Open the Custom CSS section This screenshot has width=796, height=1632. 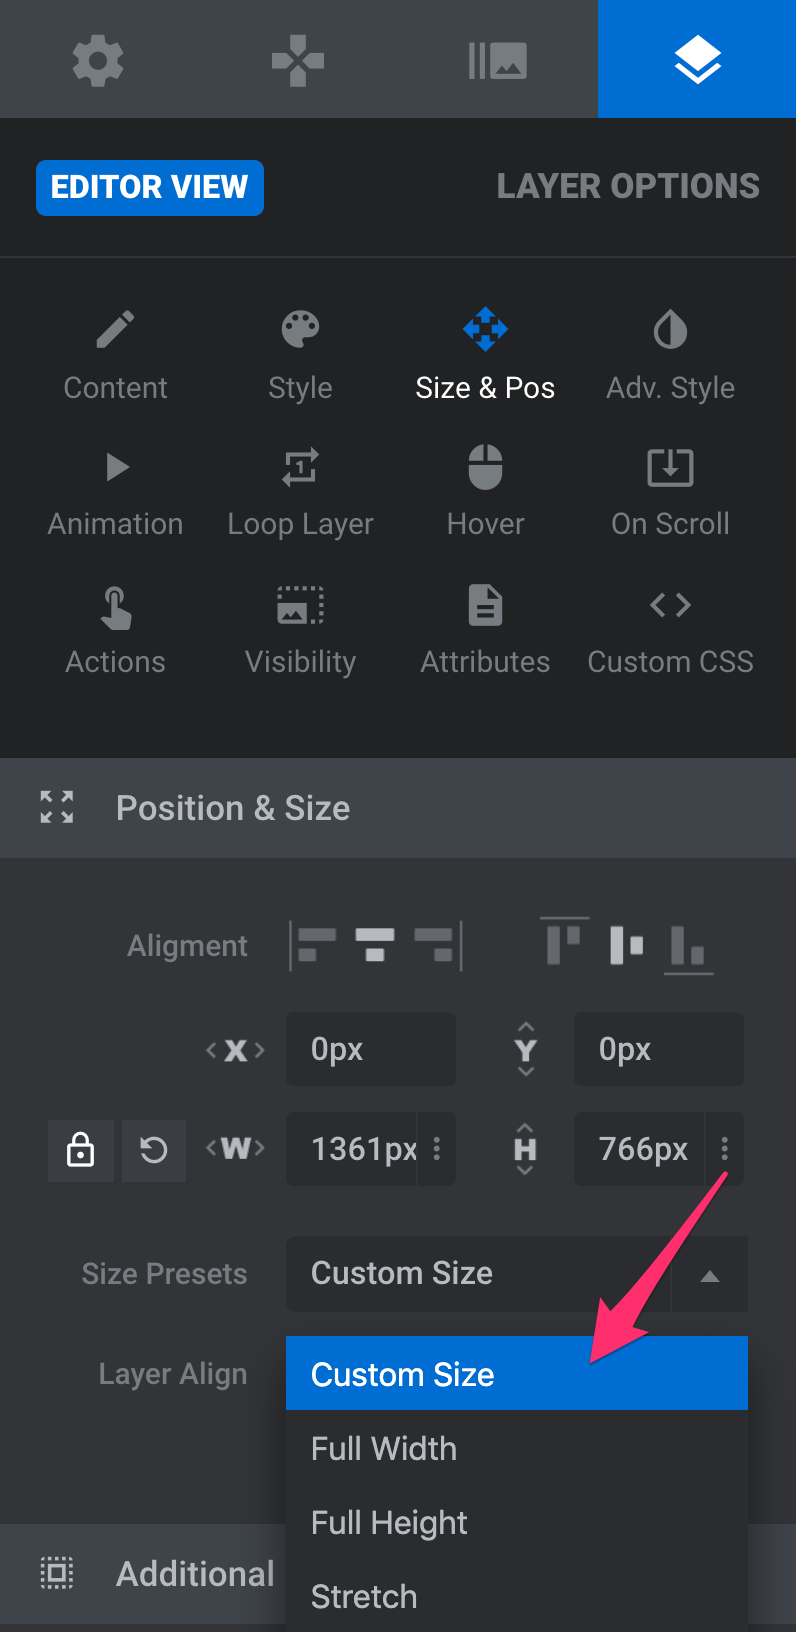pos(670,632)
